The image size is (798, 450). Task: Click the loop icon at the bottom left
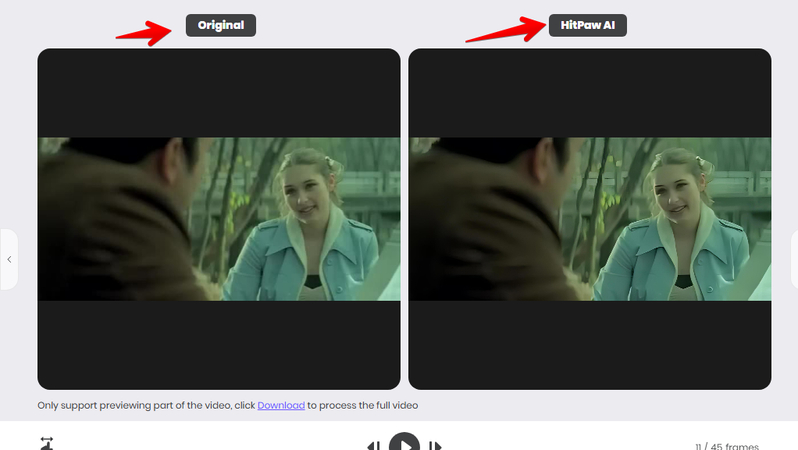coord(46,443)
